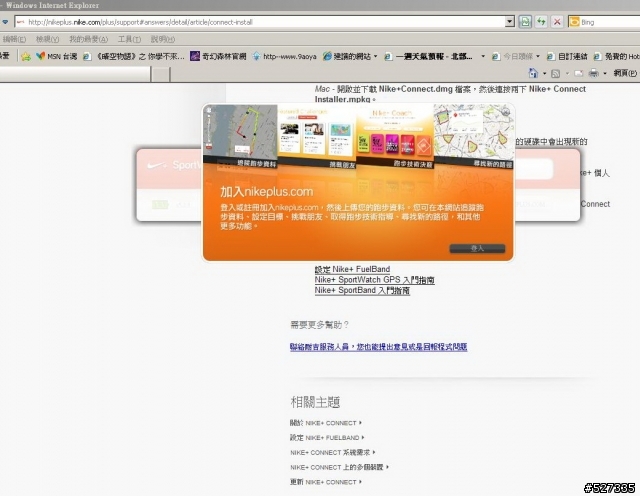Screen dimensions: 640x496
Task: Select the active browser tab
Action: coord(75,74)
